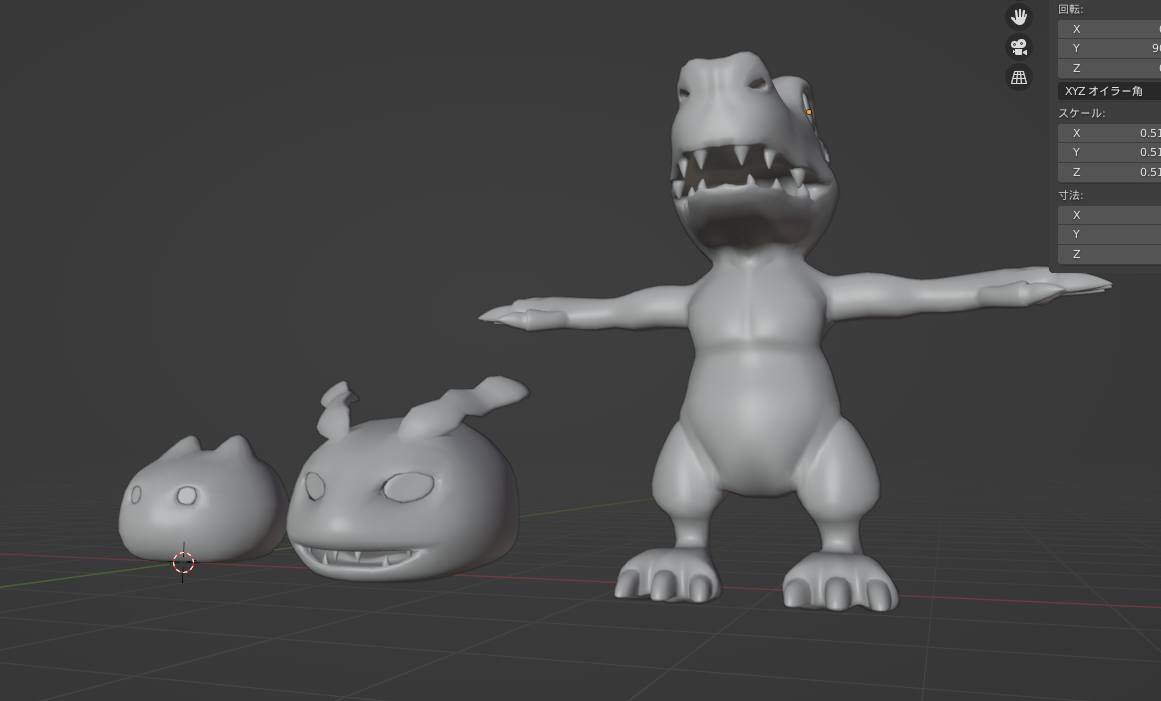
Task: Open the XYZ オイラー角 rotation mode dropdown
Action: (1109, 91)
